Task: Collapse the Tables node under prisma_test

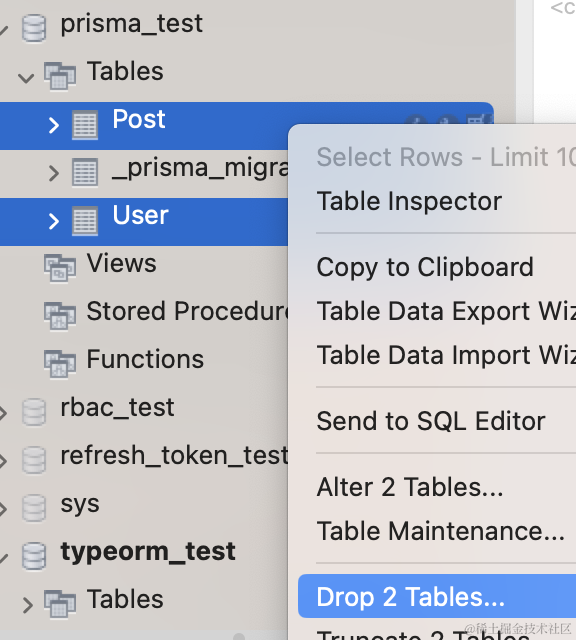Action: coord(26,78)
